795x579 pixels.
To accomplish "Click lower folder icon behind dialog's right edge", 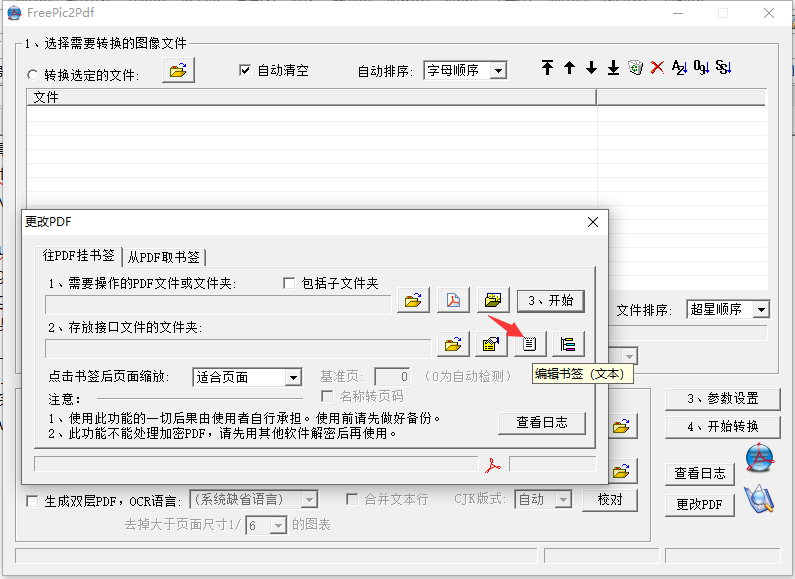I will 622,471.
